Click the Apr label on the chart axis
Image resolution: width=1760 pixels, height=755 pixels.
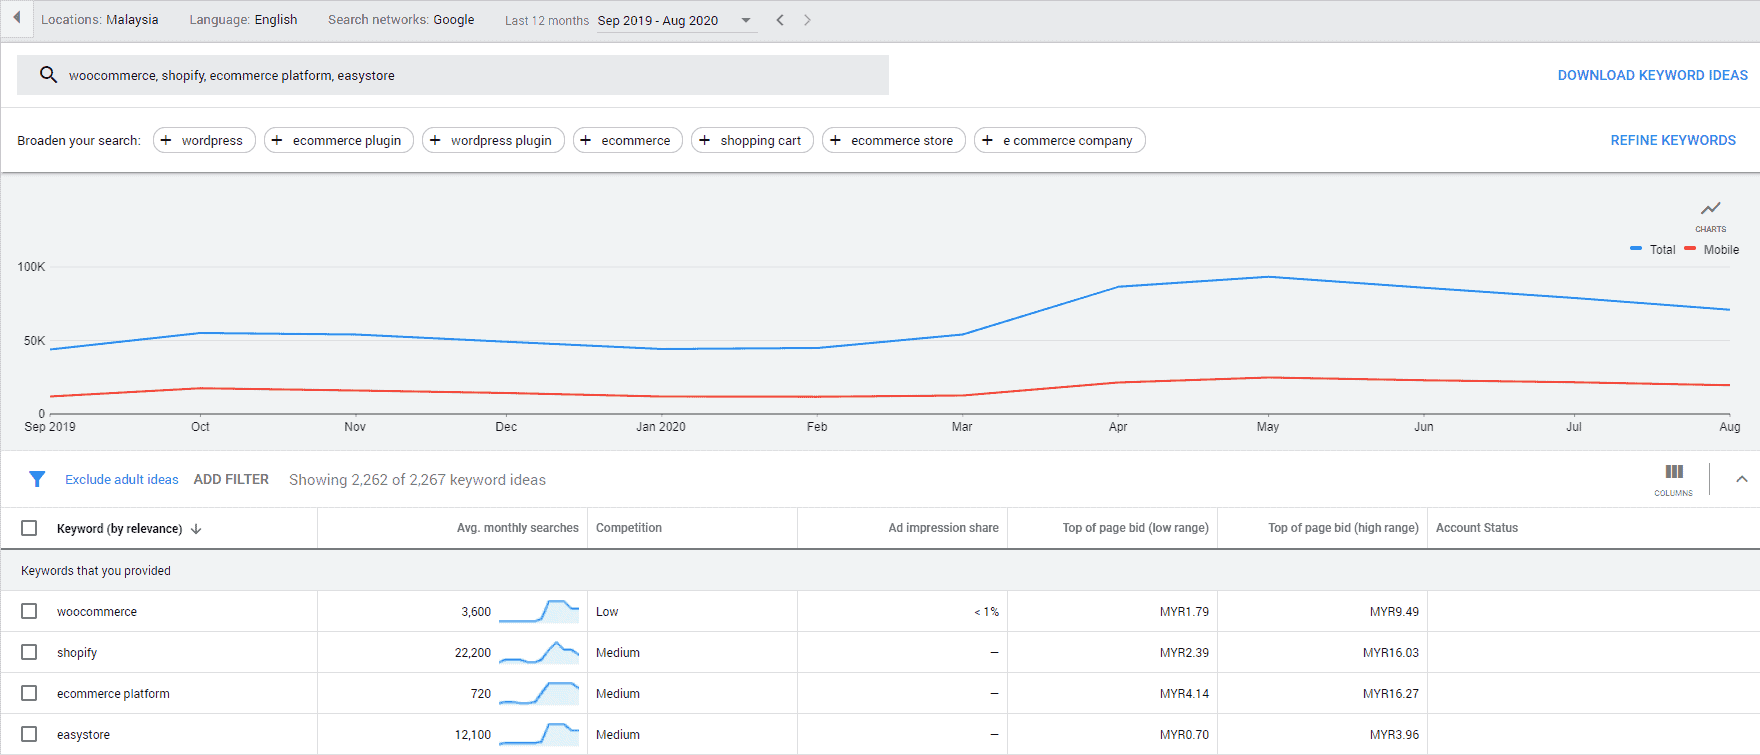click(1118, 427)
